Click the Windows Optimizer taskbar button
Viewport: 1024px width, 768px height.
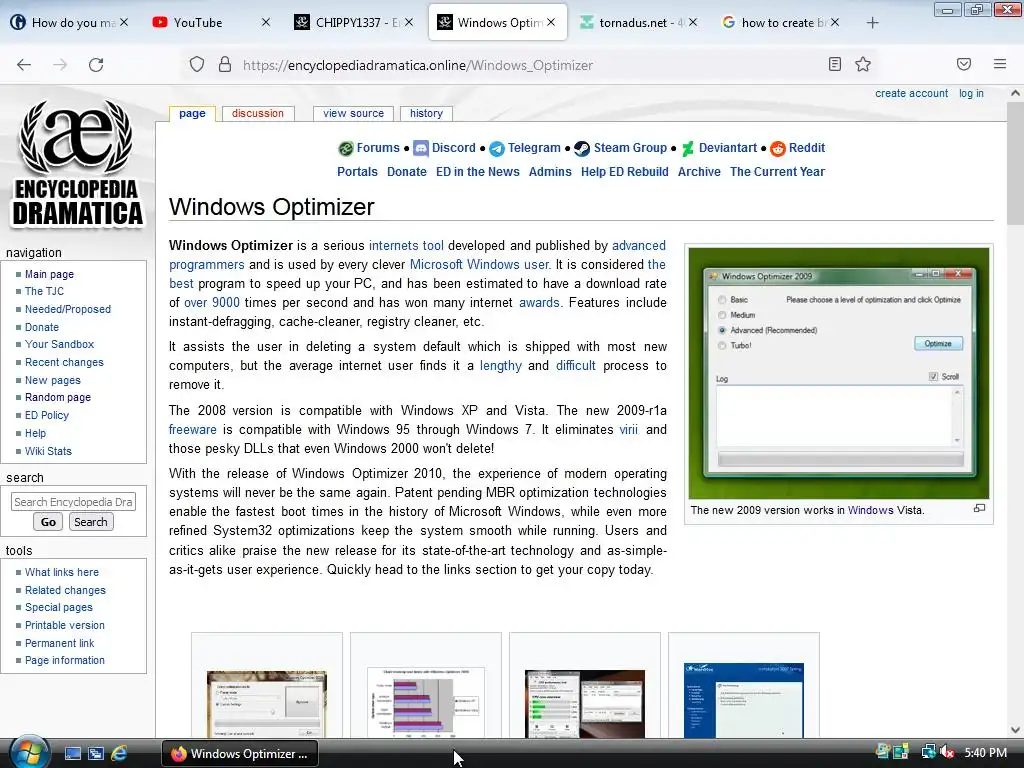[240, 753]
